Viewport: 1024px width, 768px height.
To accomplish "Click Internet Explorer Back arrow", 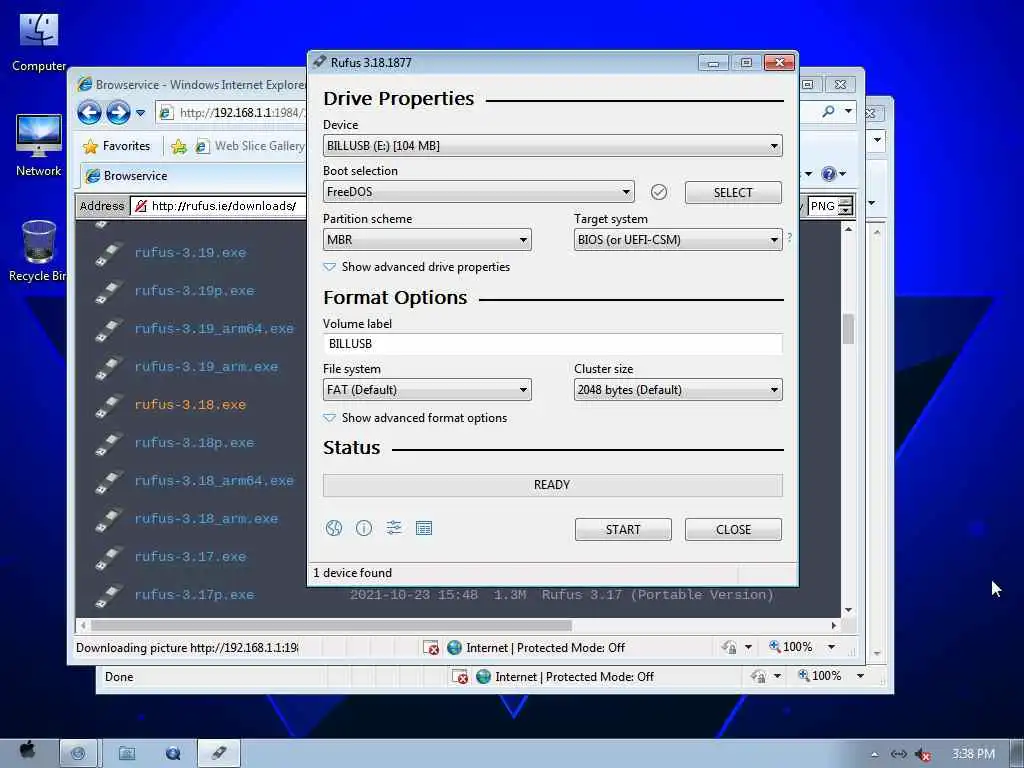I will [x=89, y=113].
